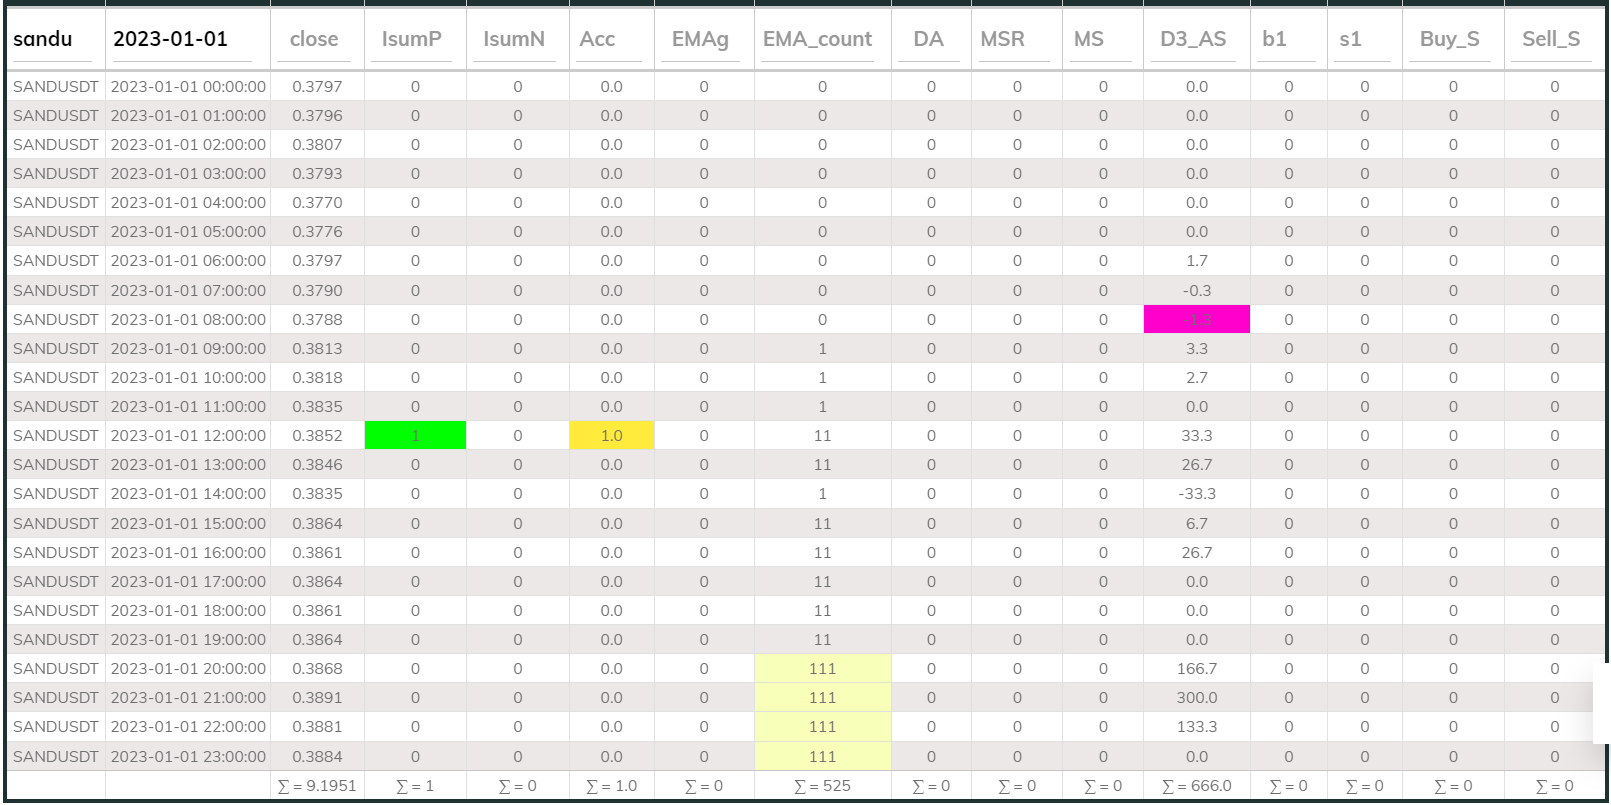This screenshot has width=1611, height=805.
Task: Click the close column sum ∑ = 9.1951
Action: (x=317, y=786)
